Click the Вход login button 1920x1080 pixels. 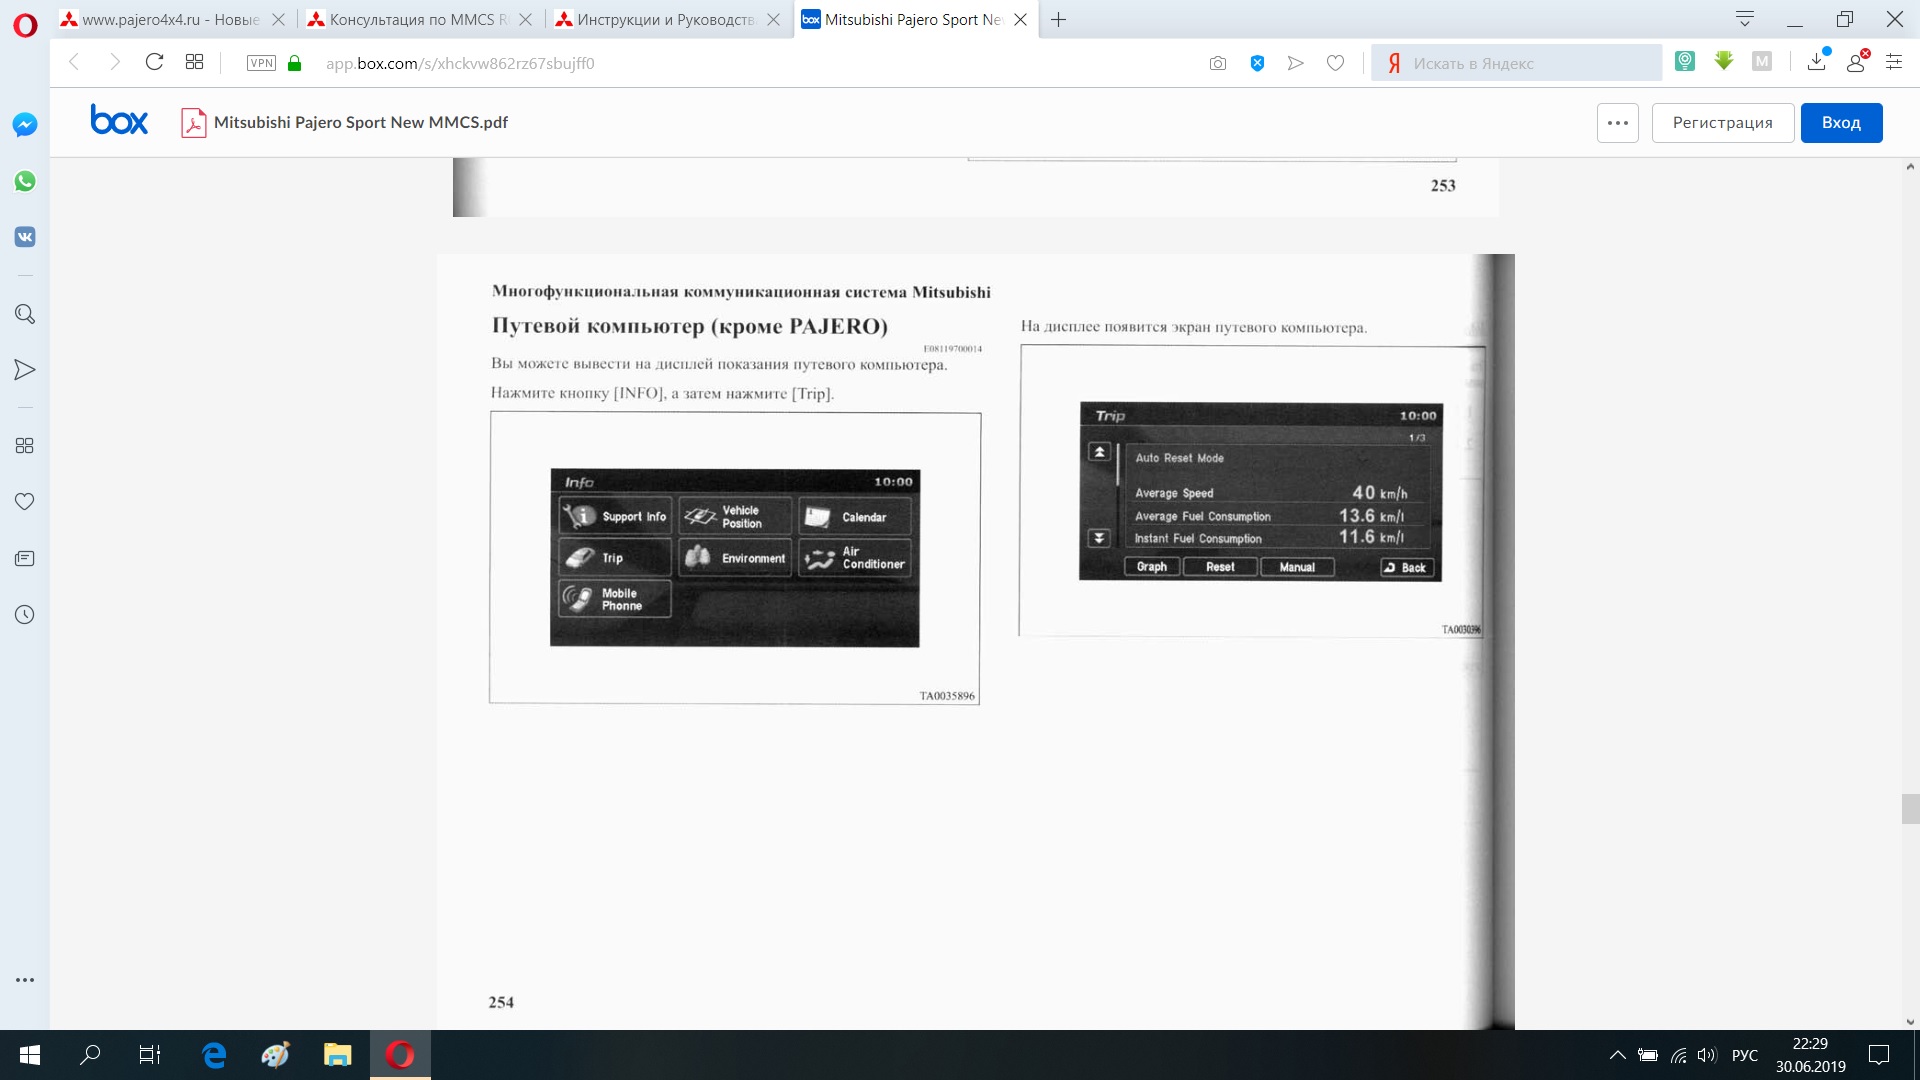coord(1840,123)
